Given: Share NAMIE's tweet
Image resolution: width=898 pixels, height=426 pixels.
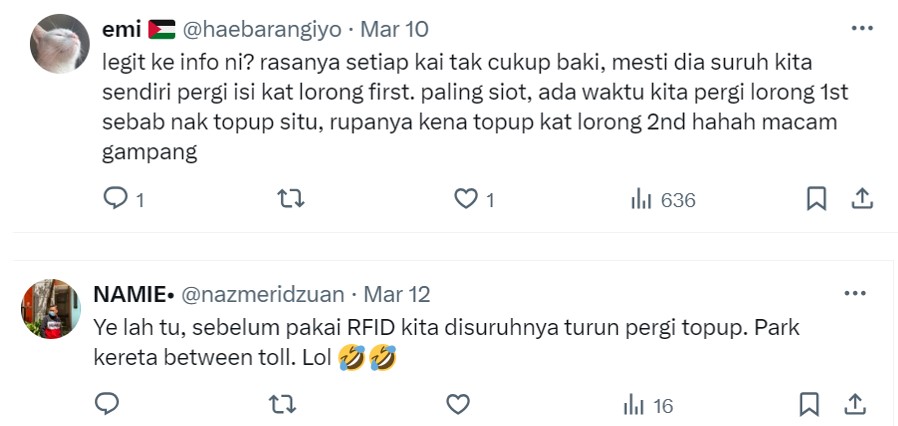Looking at the screenshot, I should tap(854, 404).
